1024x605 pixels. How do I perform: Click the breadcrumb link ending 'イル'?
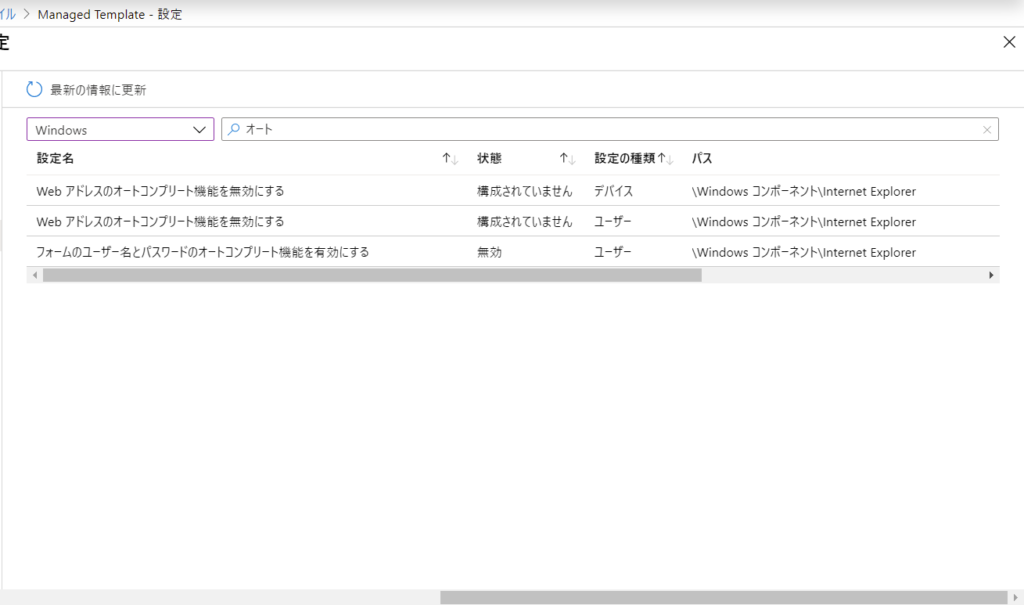pyautogui.click(x=8, y=14)
